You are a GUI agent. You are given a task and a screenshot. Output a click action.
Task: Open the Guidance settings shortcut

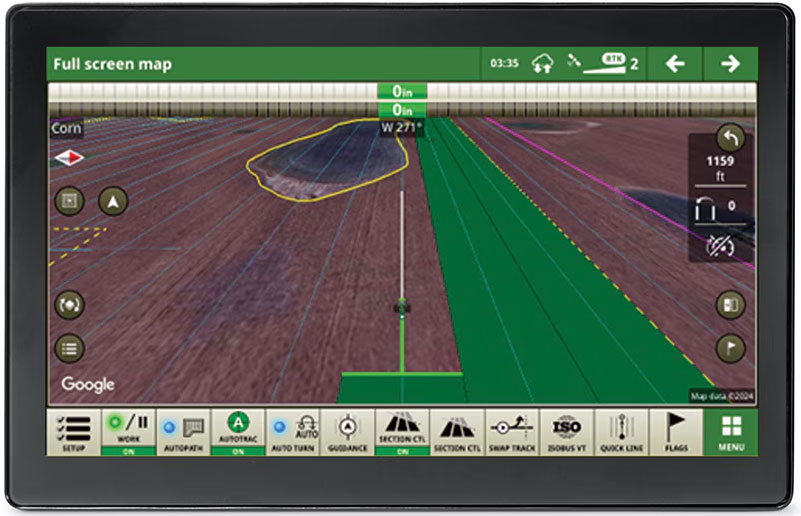[x=349, y=433]
